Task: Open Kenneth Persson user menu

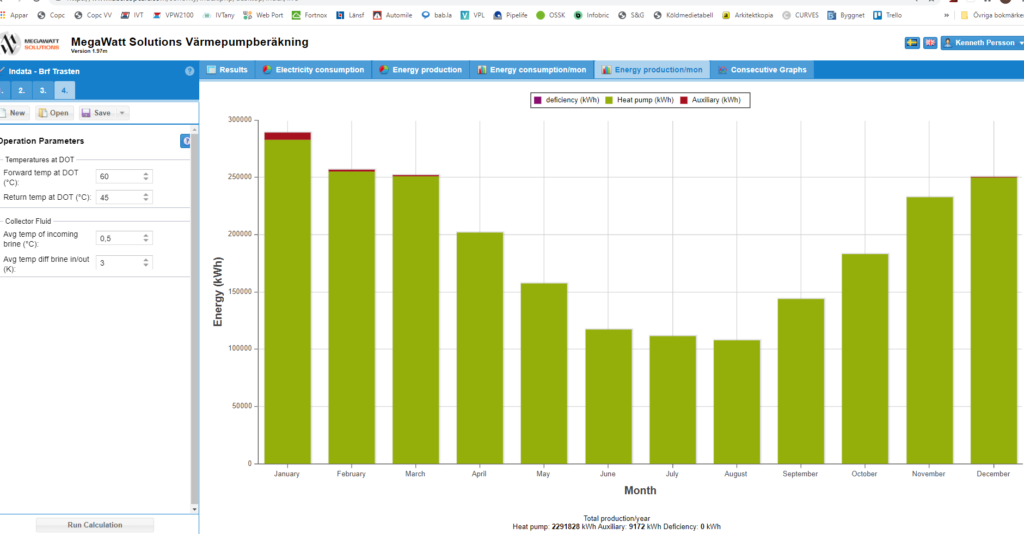Action: 983,42
